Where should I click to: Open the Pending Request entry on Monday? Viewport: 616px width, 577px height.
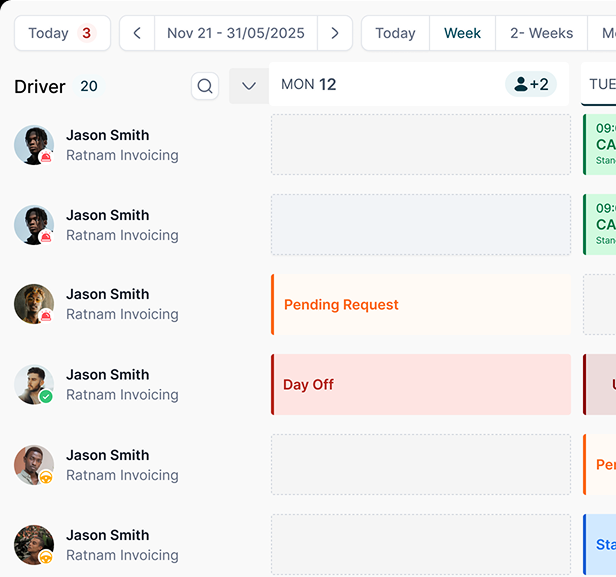[420, 305]
